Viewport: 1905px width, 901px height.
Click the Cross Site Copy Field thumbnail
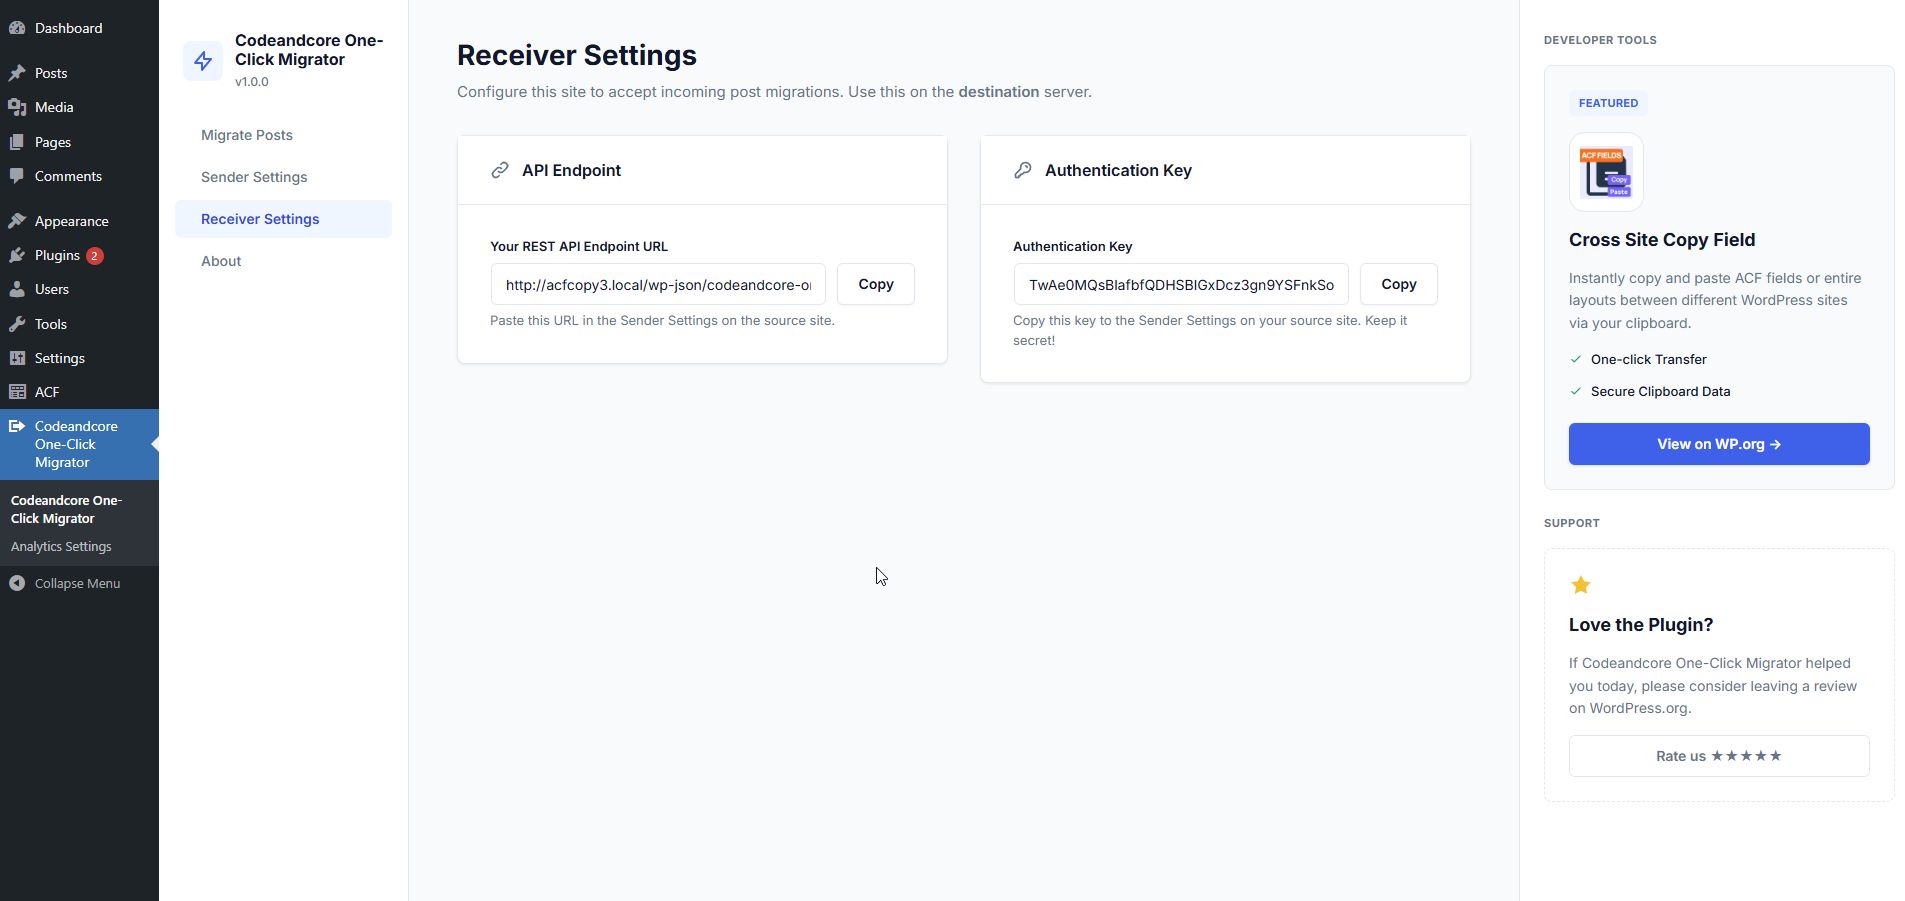(1606, 172)
